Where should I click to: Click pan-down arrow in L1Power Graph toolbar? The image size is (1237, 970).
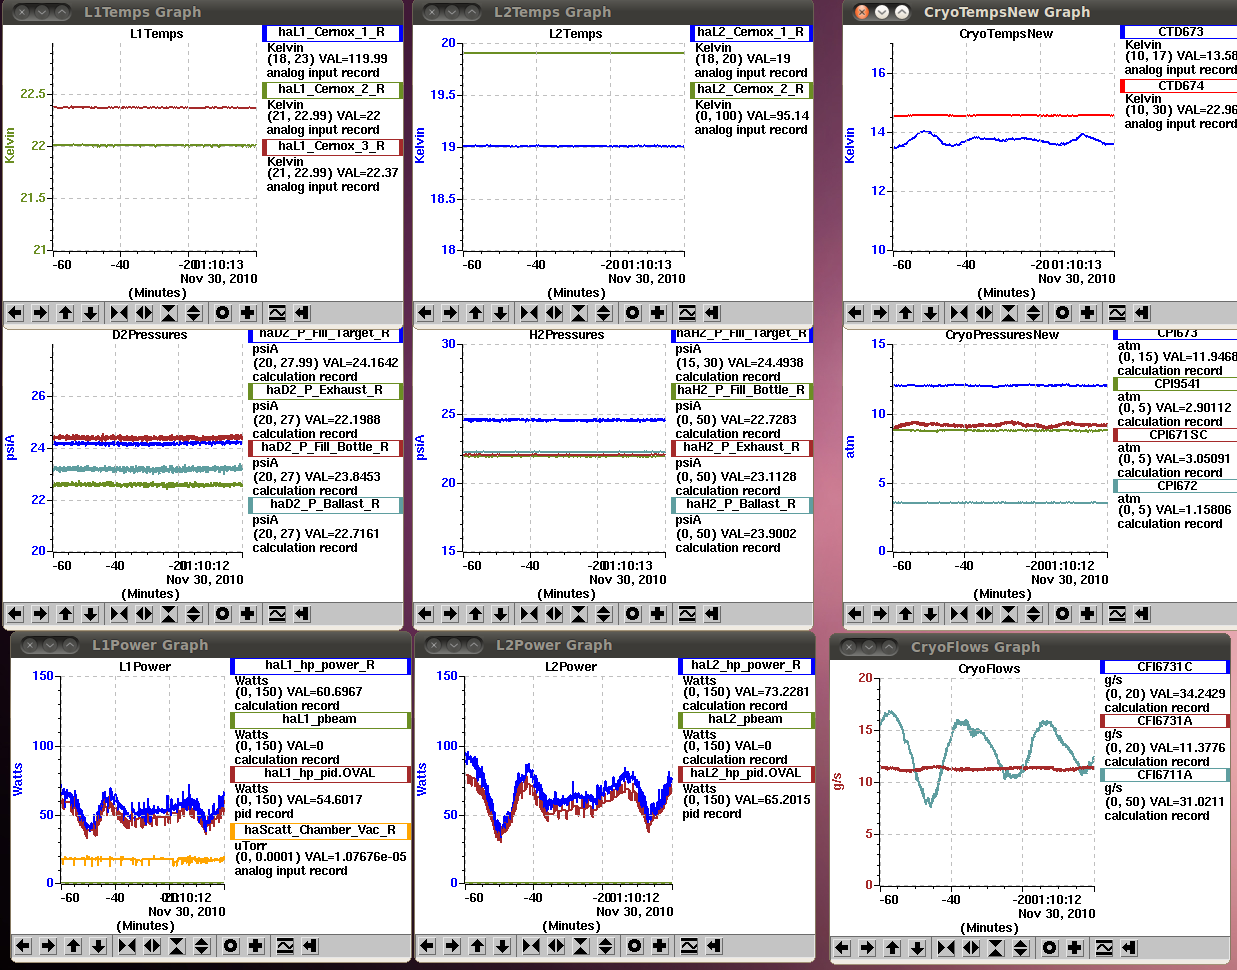click(x=98, y=945)
